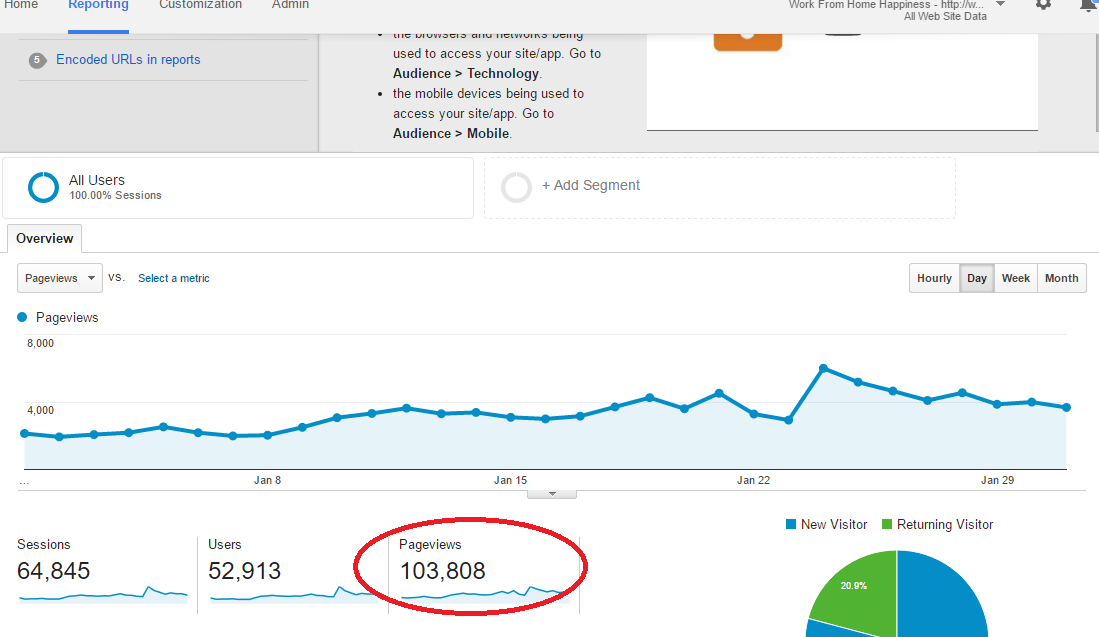This screenshot has height=637, width=1099.
Task: Click the All Users donut icon
Action: click(x=43, y=187)
